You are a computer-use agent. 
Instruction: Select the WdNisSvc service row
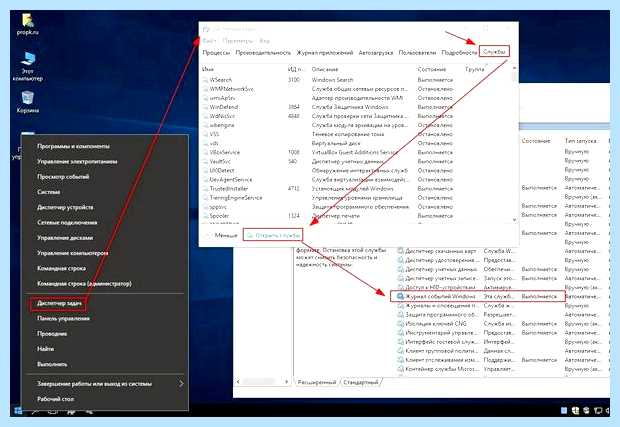pos(327,116)
